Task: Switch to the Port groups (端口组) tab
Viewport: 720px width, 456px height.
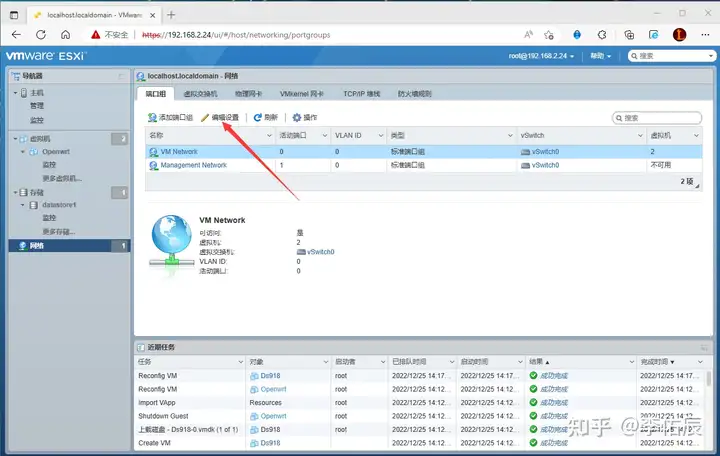Action: [x=156, y=94]
